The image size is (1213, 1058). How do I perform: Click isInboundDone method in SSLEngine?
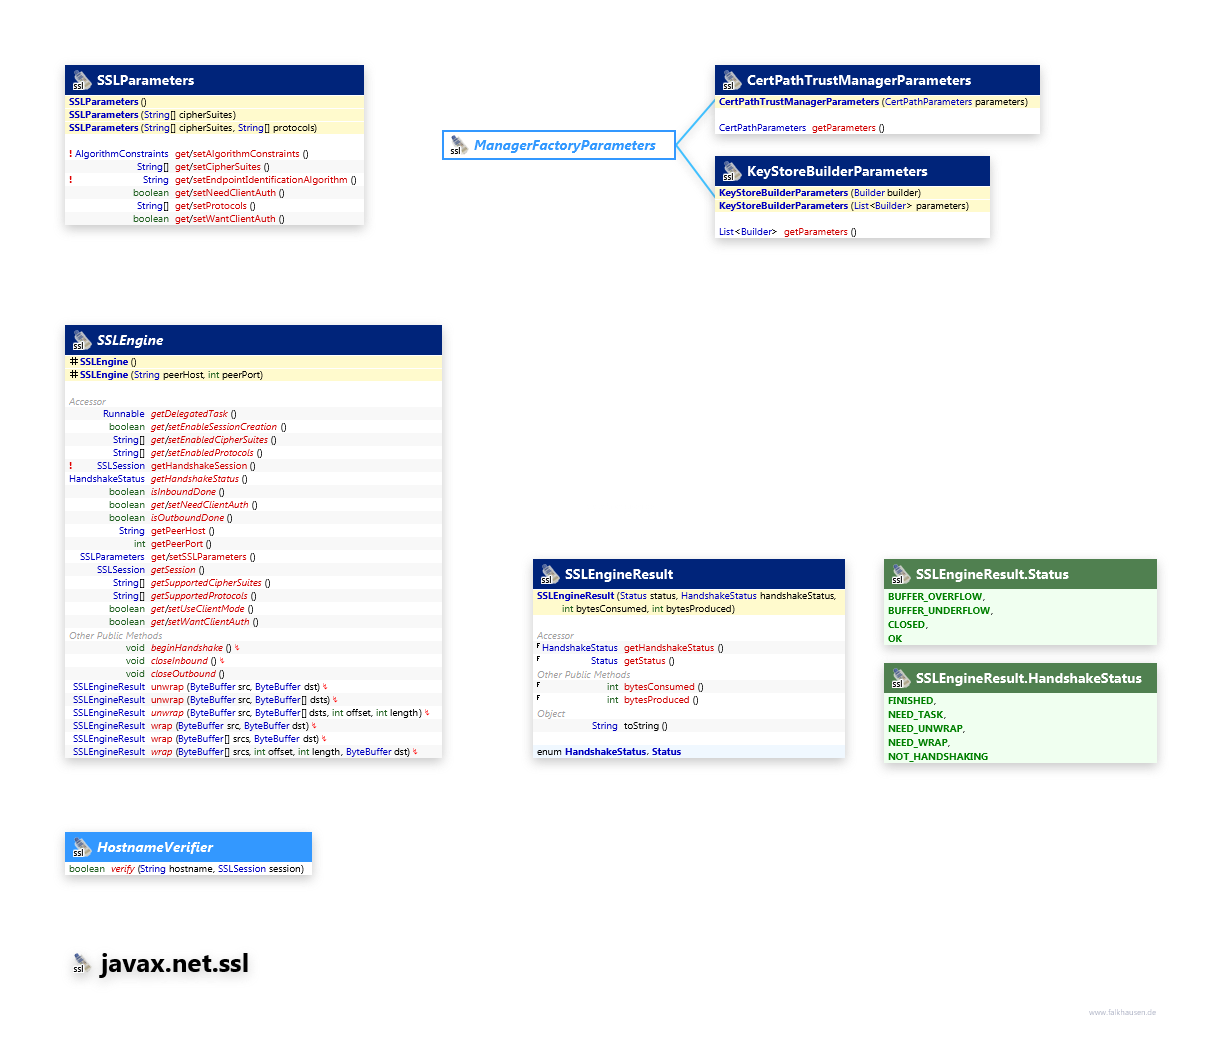(x=183, y=492)
